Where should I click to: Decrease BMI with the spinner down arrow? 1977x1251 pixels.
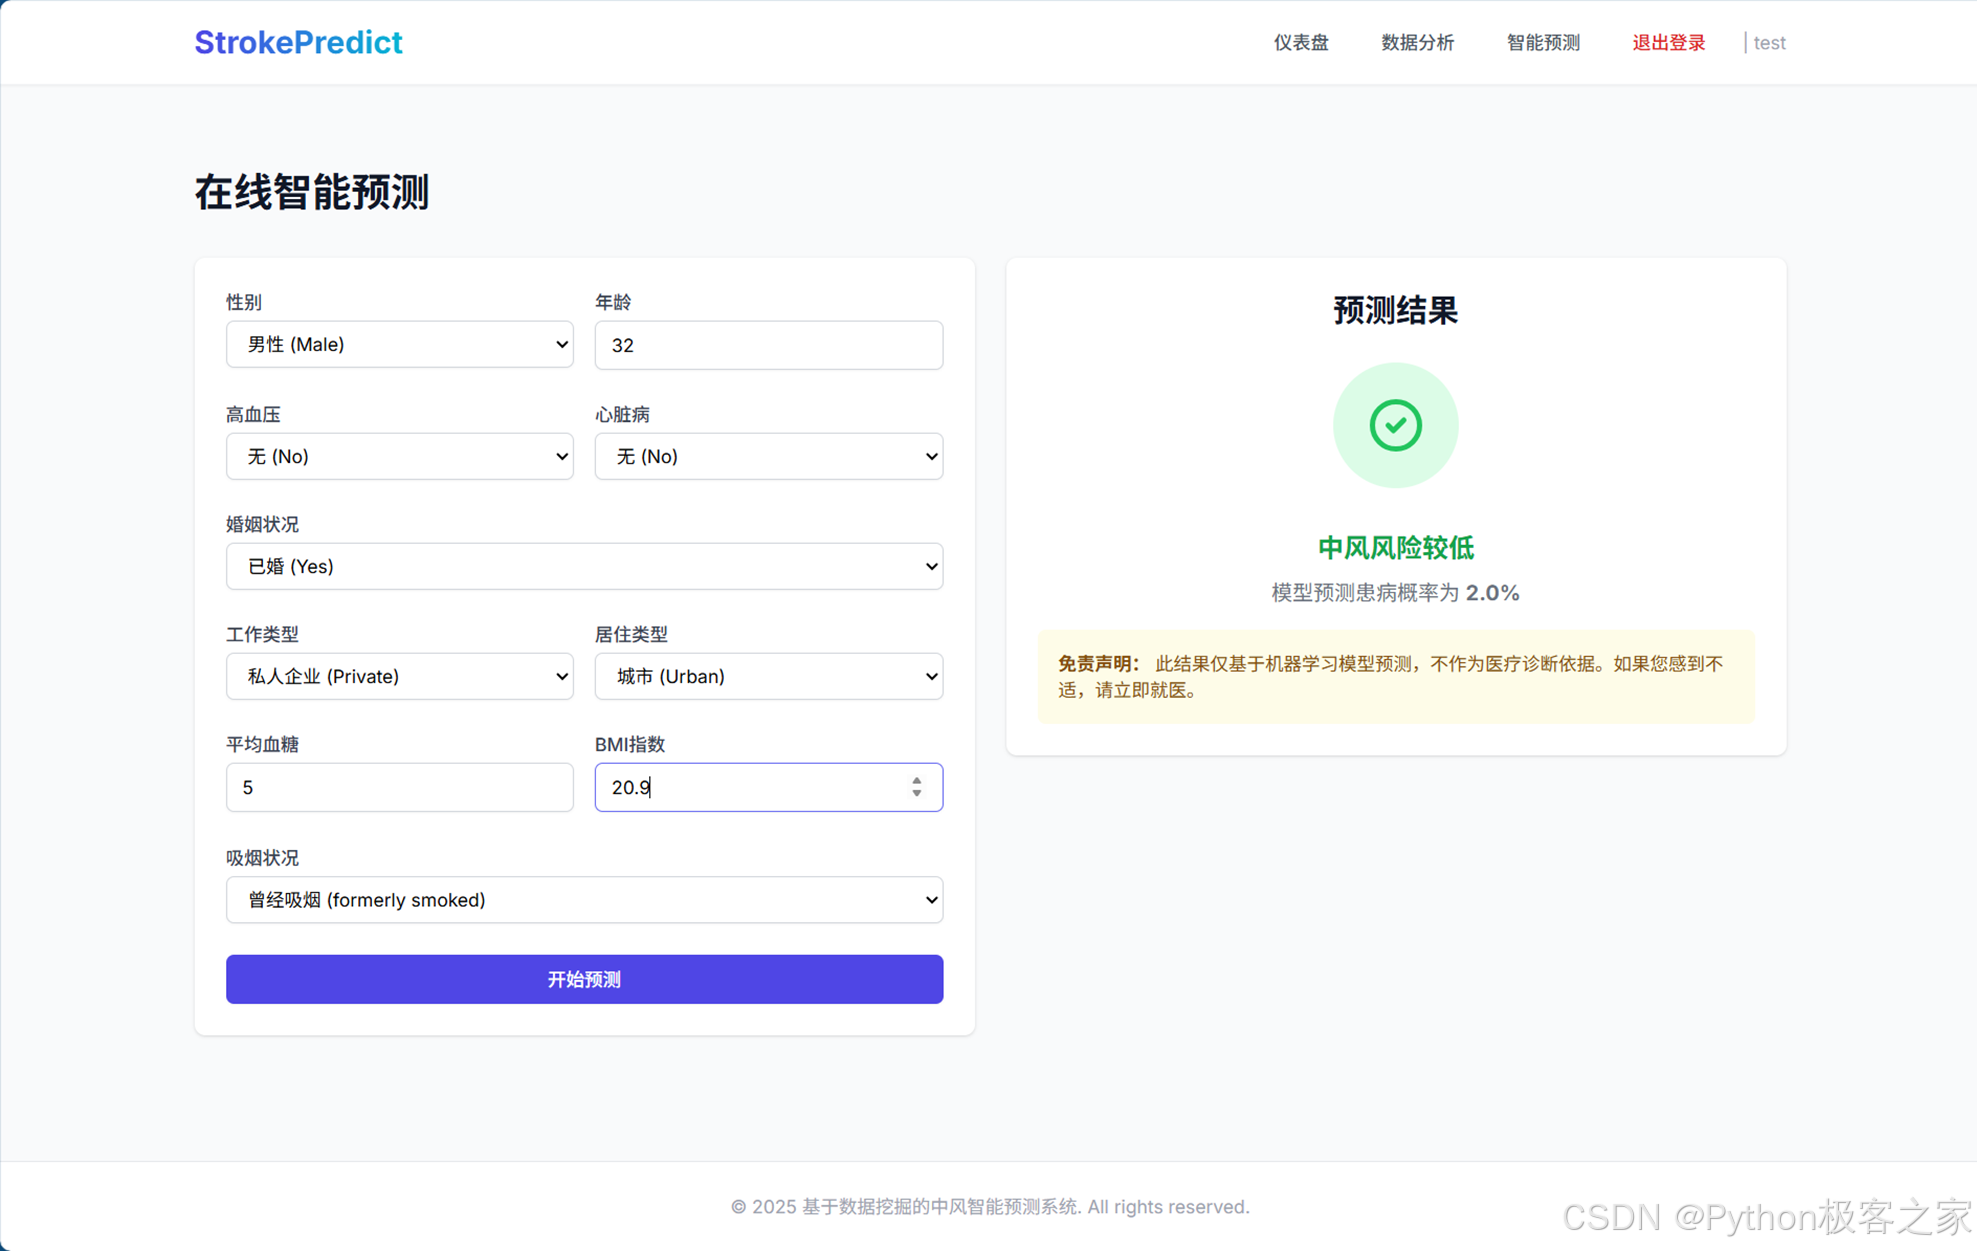[x=916, y=794]
